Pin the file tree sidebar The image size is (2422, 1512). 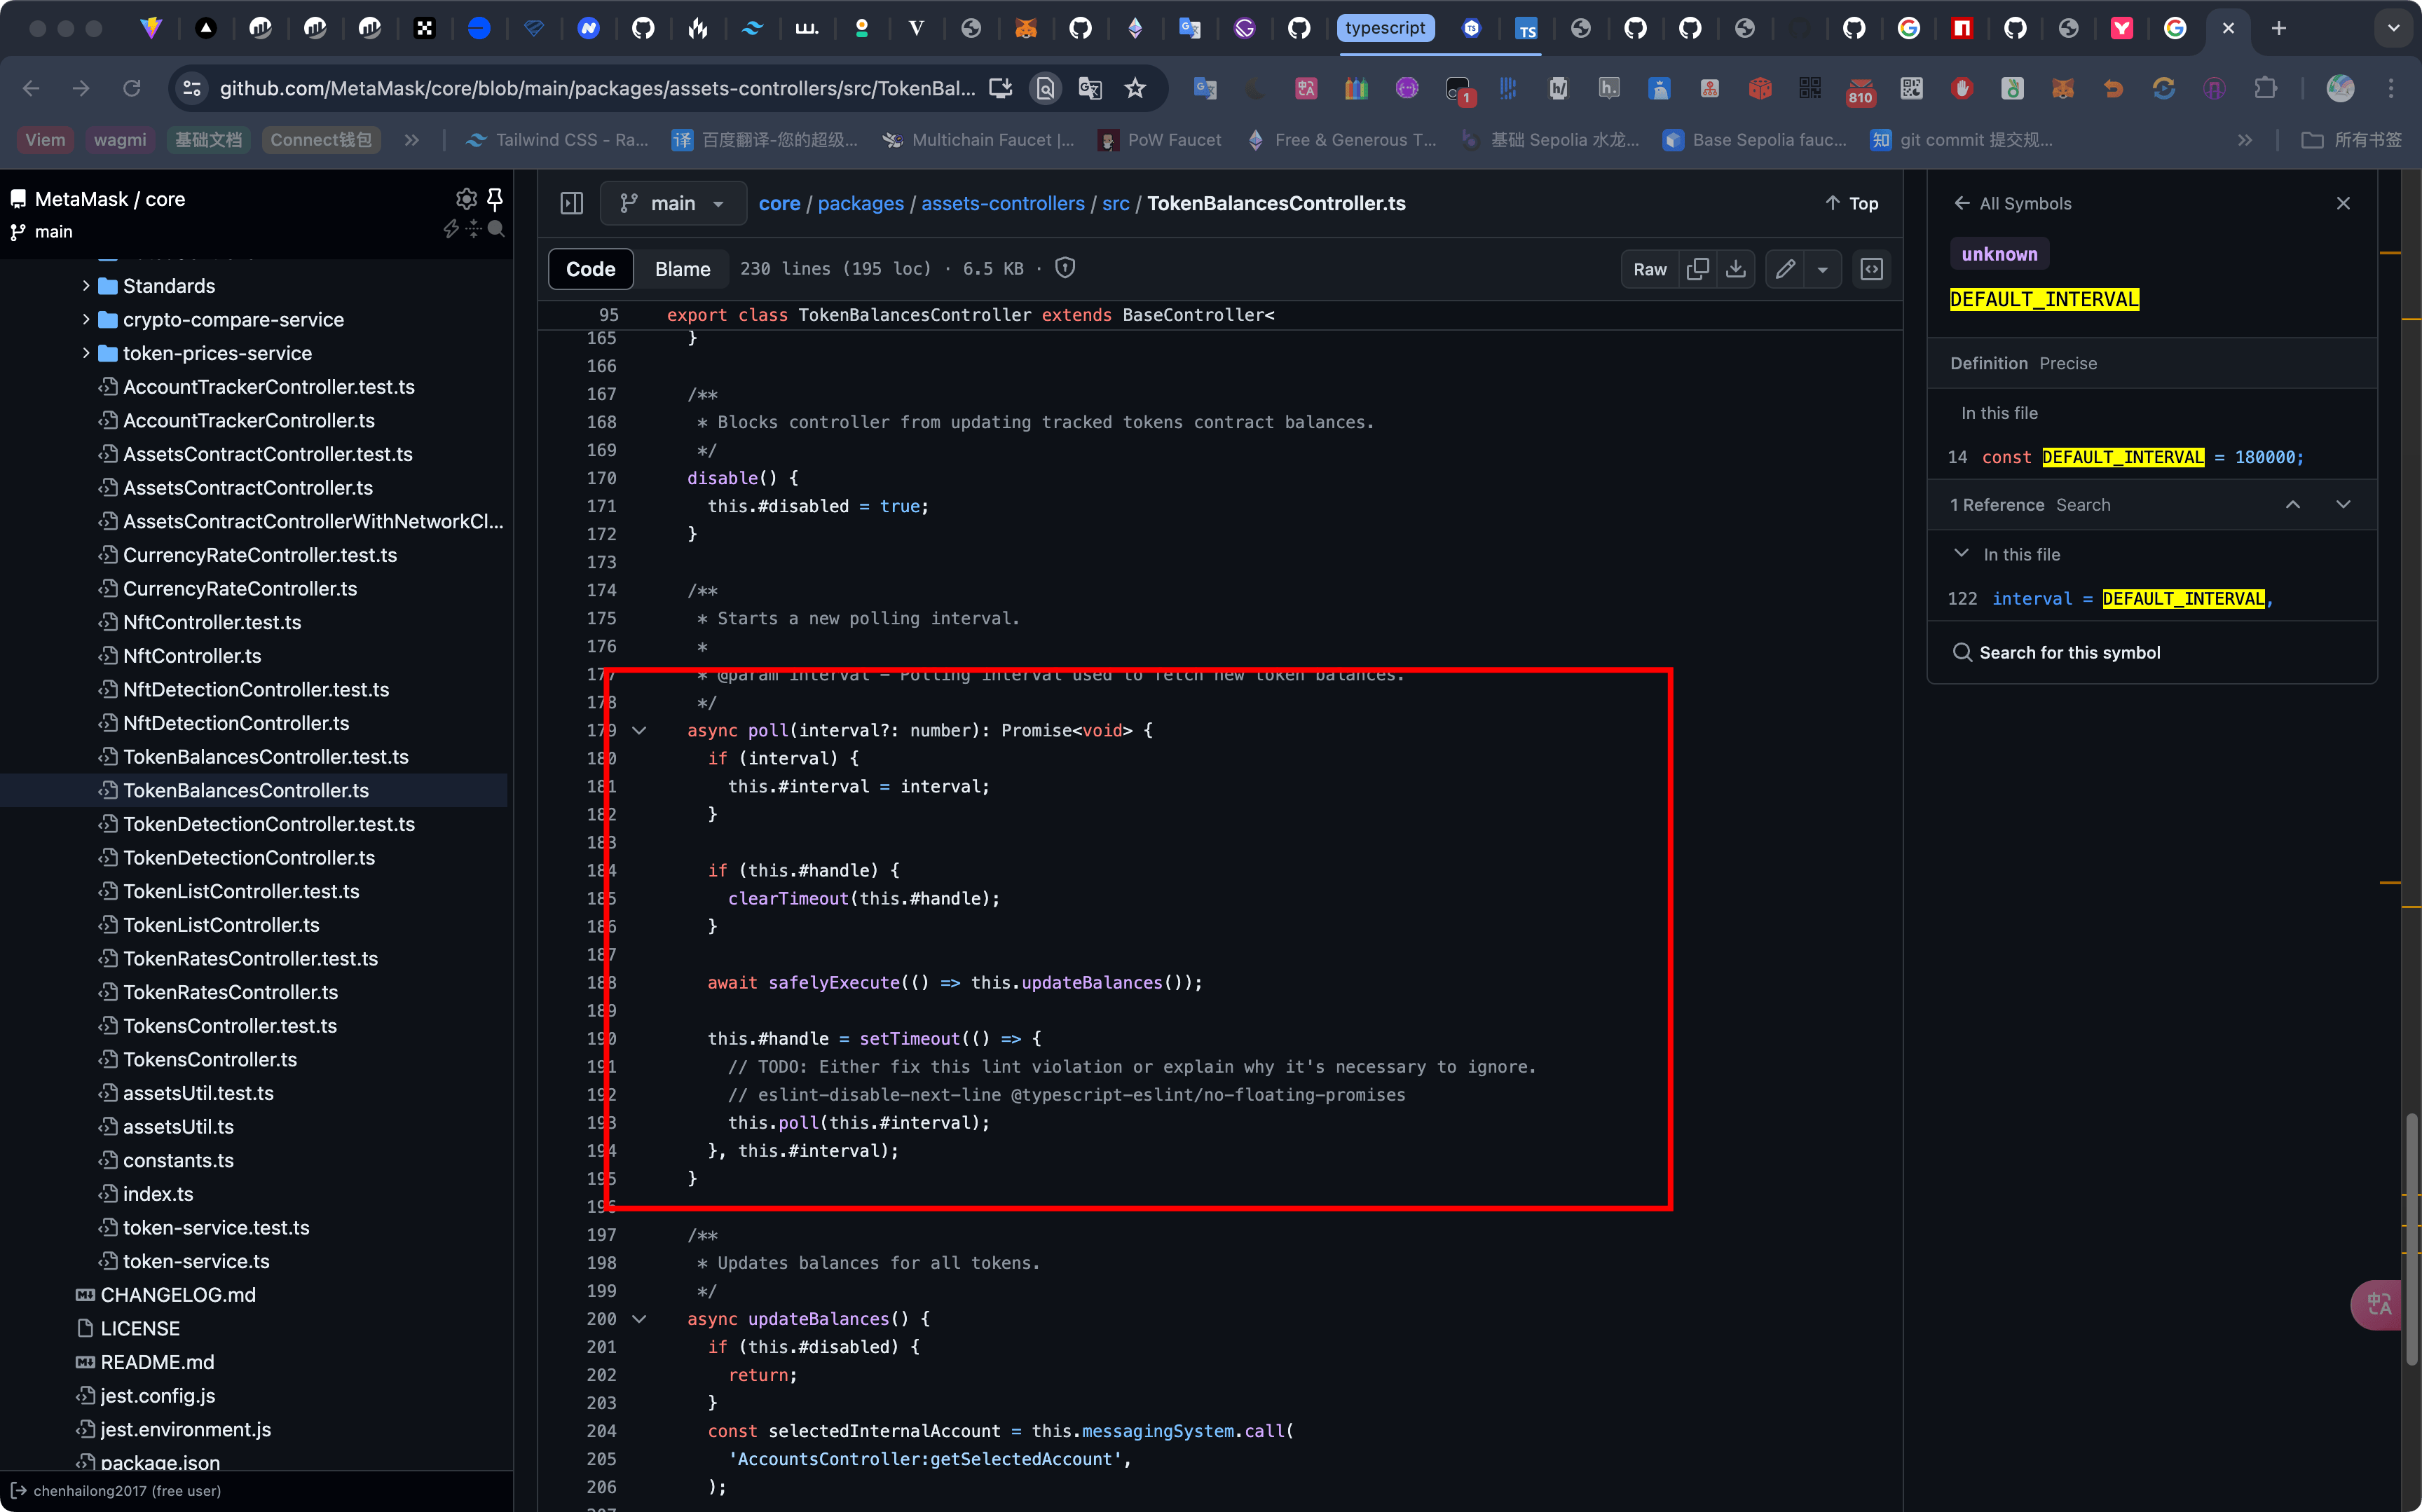[x=494, y=199]
